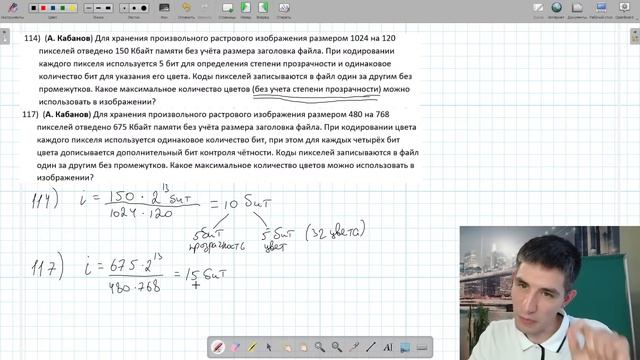Select the black pen color
640x360 pixels.
(34, 8)
